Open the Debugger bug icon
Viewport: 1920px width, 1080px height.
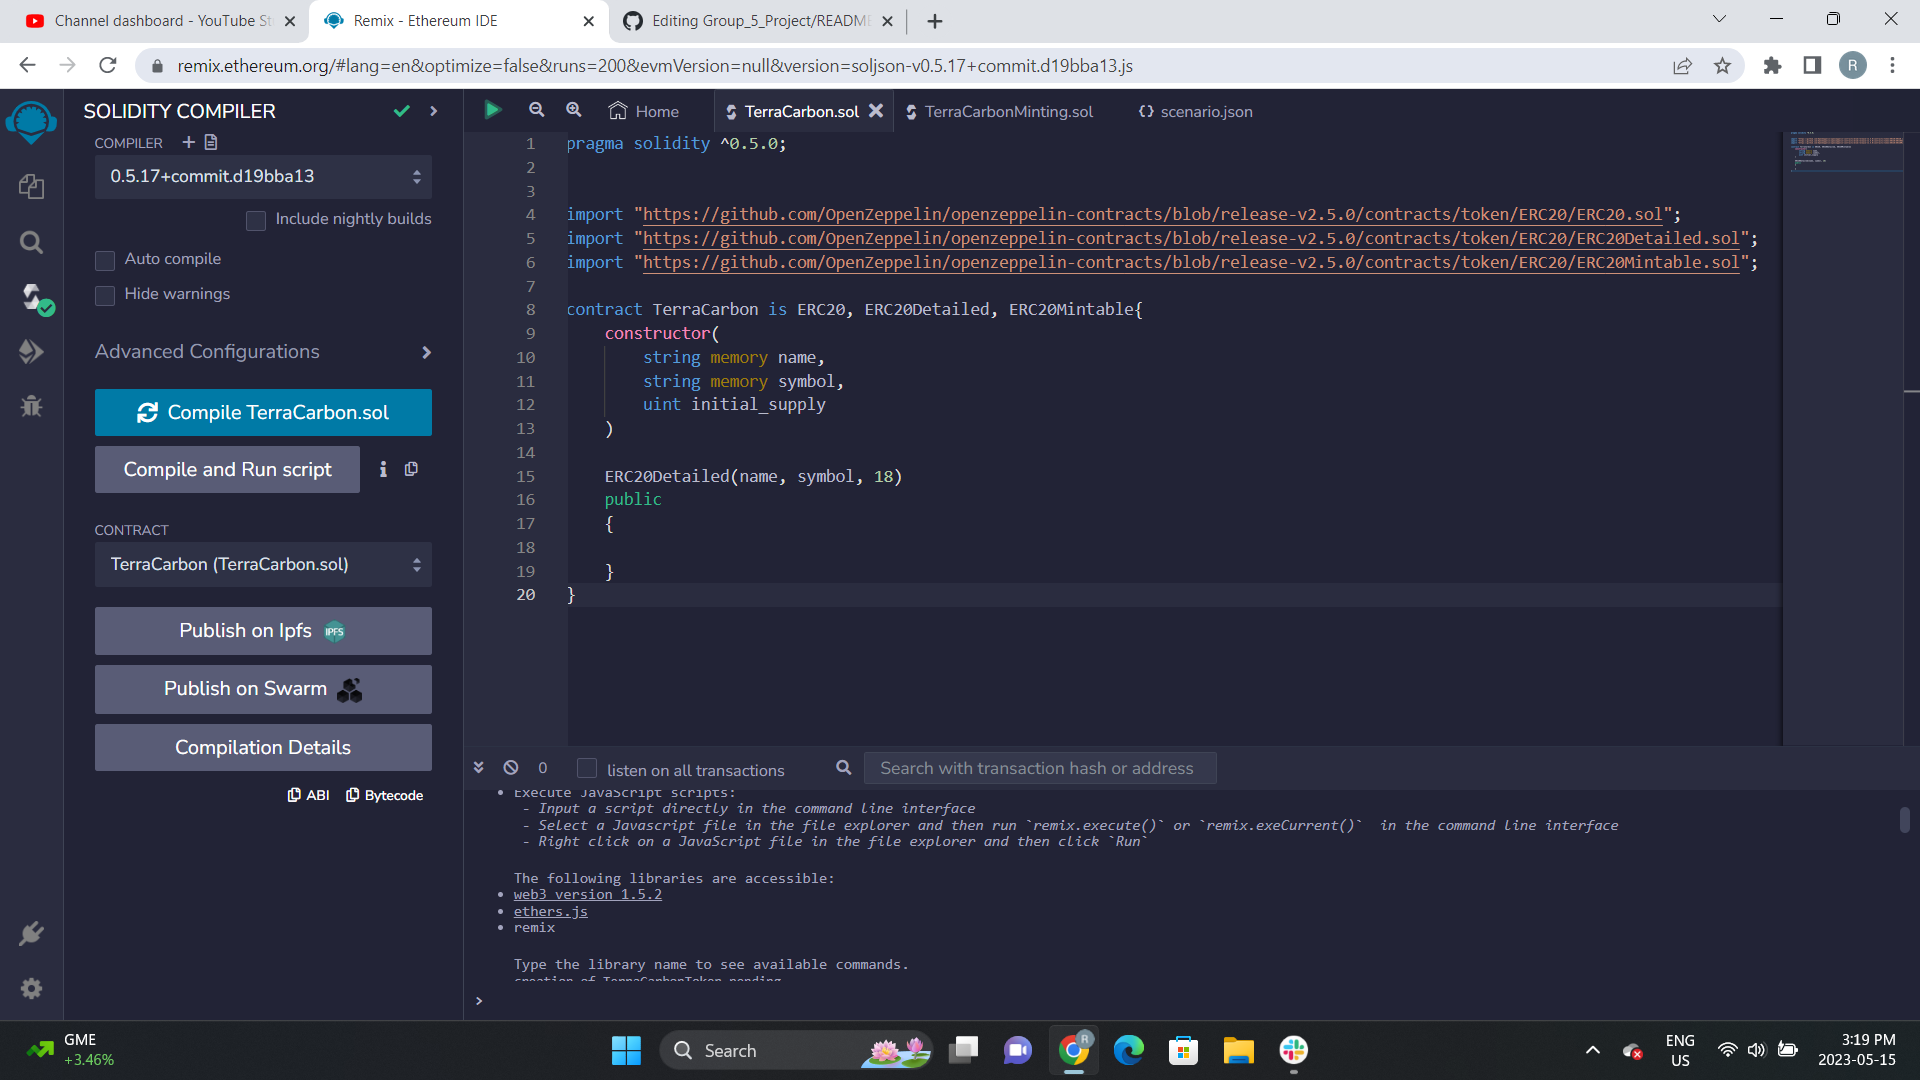coord(31,406)
